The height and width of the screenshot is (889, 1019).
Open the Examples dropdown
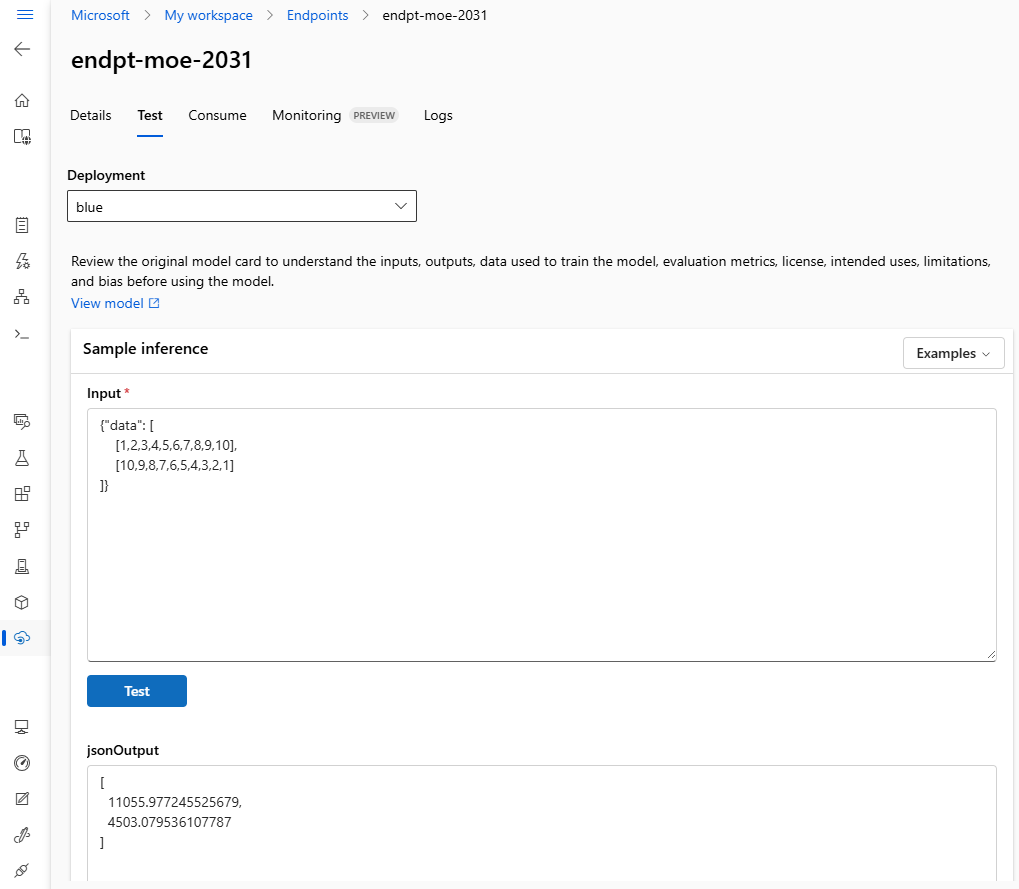pos(953,353)
